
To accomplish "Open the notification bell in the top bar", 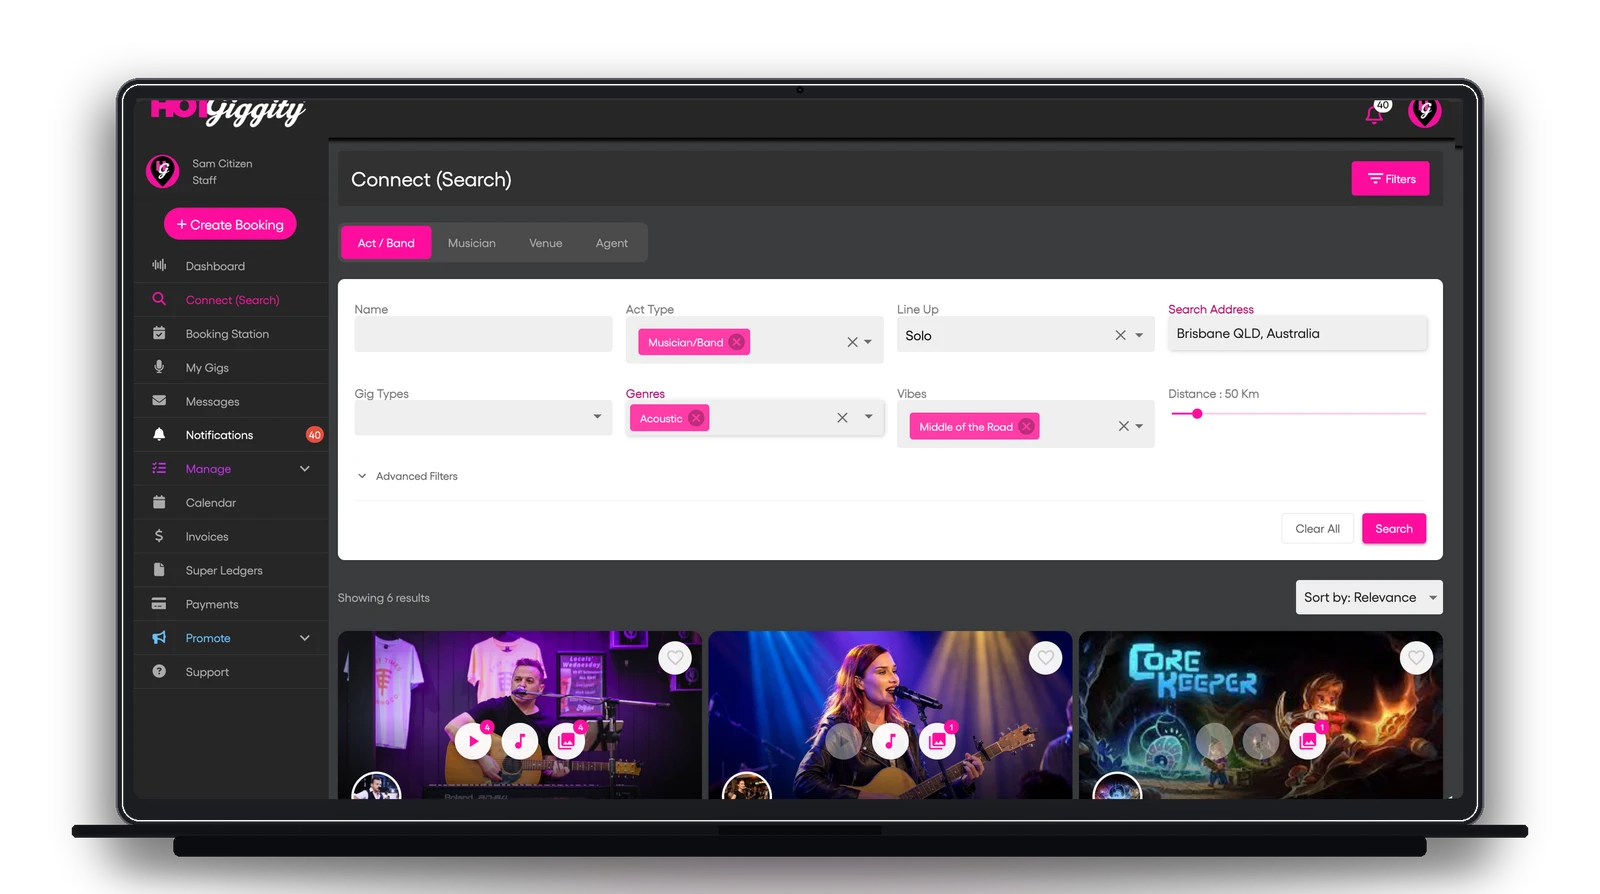I will click(1375, 114).
